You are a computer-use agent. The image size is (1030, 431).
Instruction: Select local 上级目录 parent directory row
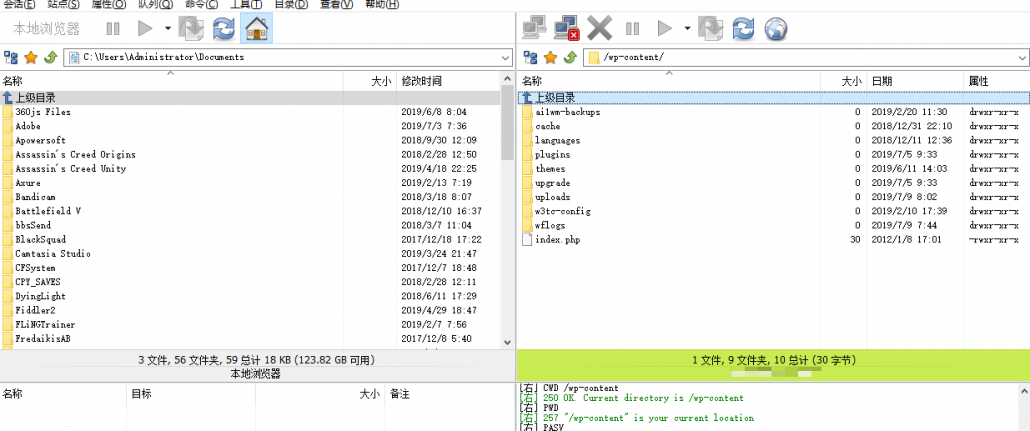pyautogui.click(x=250, y=98)
